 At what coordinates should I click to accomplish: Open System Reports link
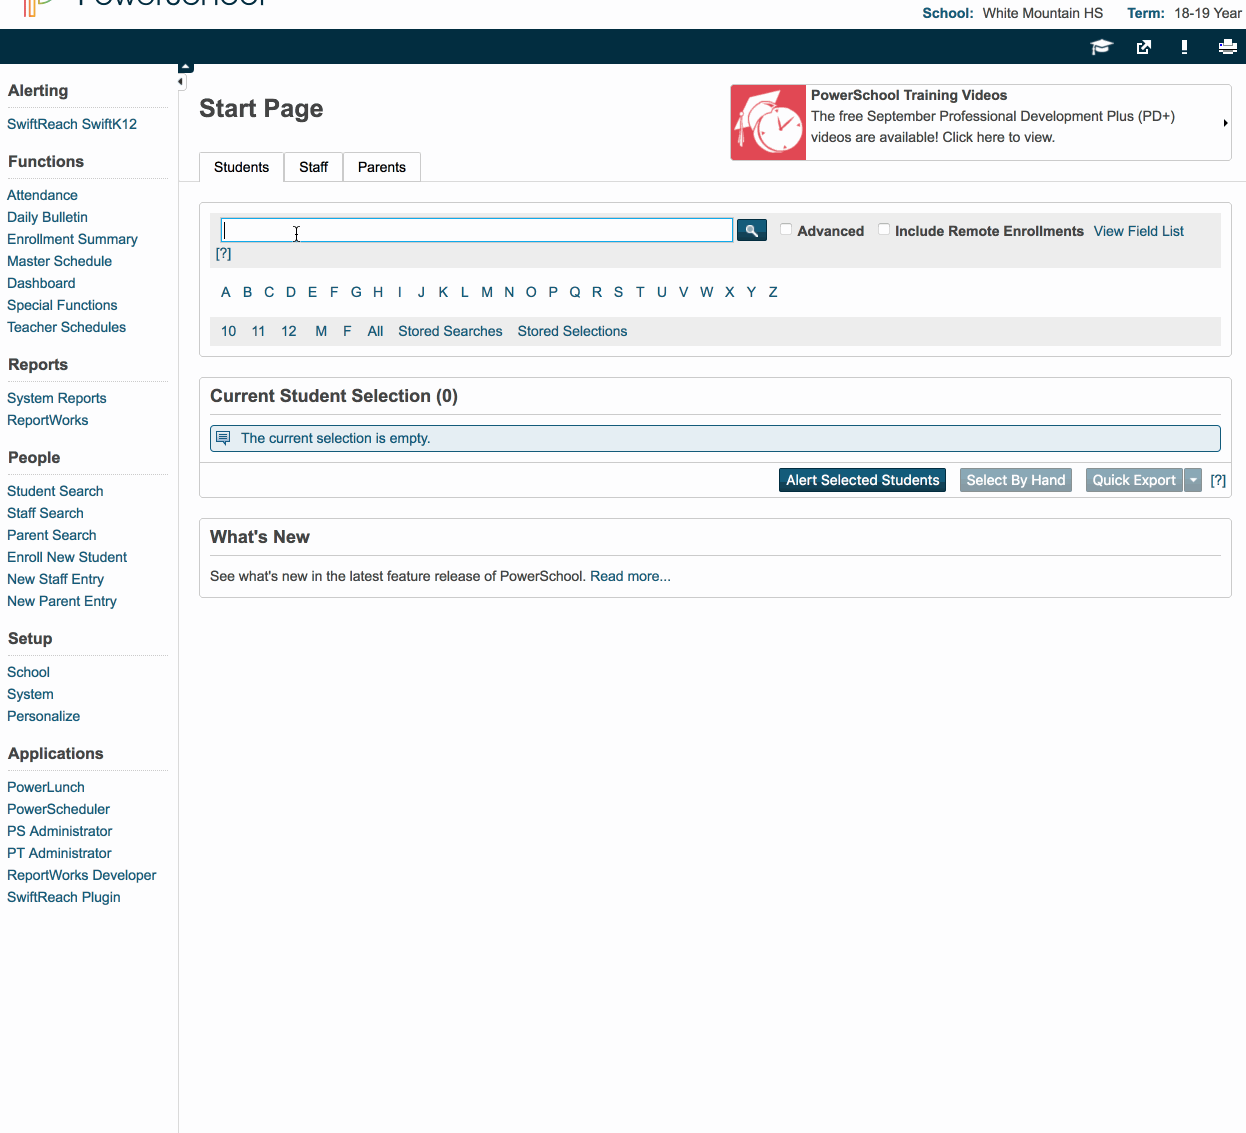[x=56, y=398]
